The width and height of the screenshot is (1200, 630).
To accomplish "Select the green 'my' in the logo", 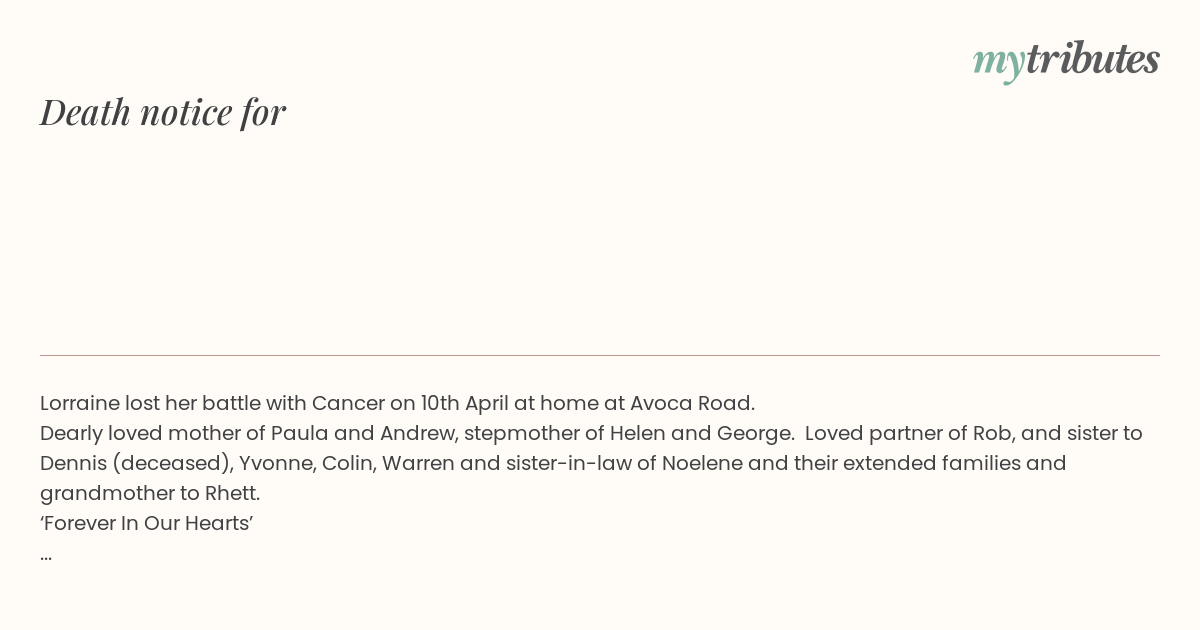I will click(998, 63).
